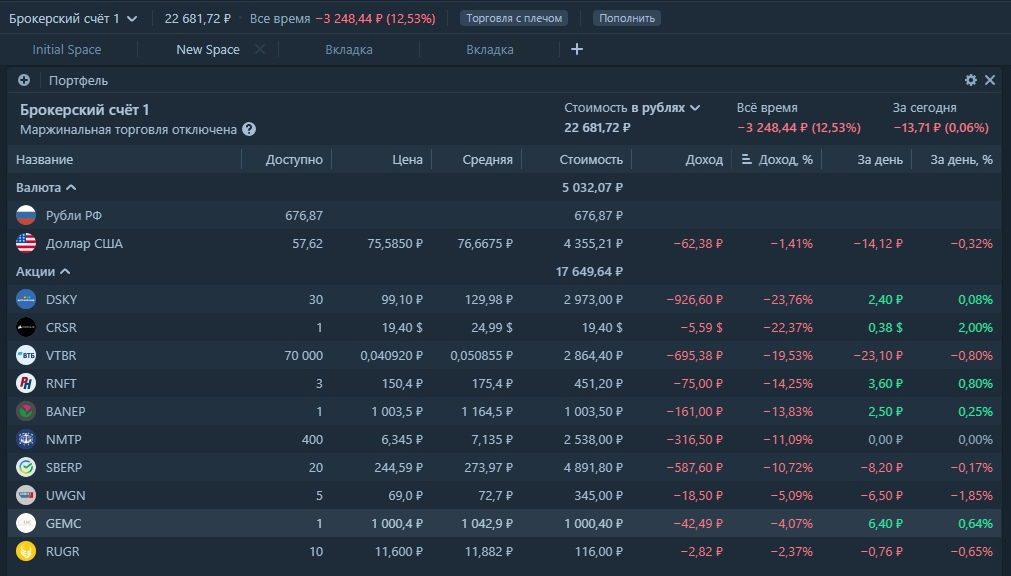Sort by the Доступно column header
Viewport: 1011px width, 576px height.
294,159
